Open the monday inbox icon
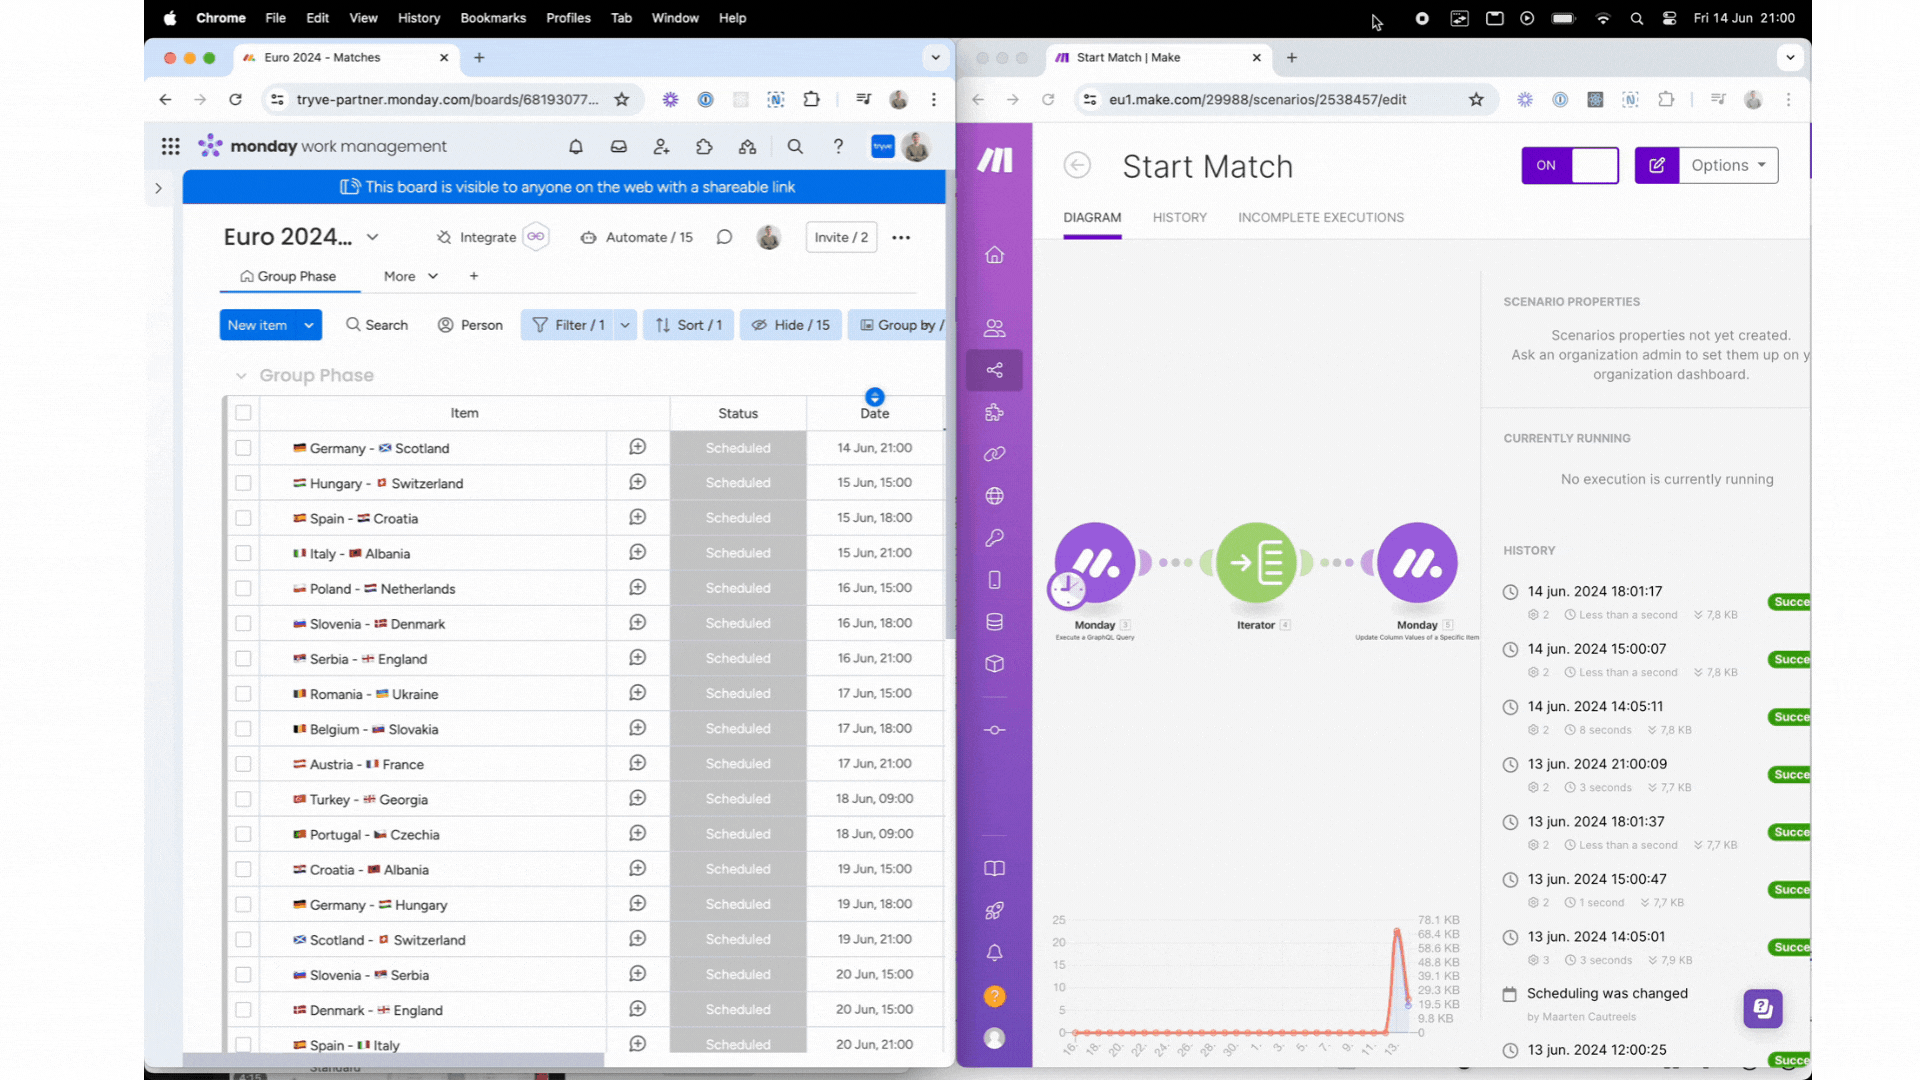Screen dimensions: 1920x1080 point(619,147)
